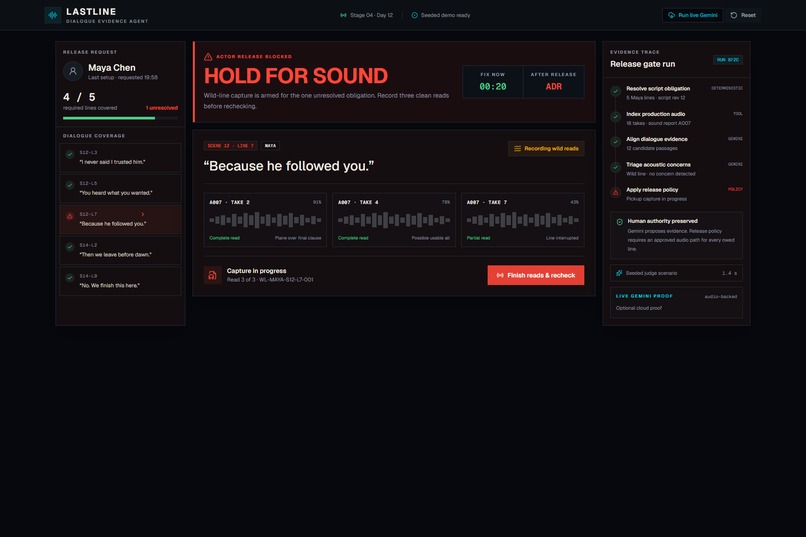This screenshot has width=806, height=537.
Task: Select check icon of line S14-L9
Action: pyautogui.click(x=70, y=277)
